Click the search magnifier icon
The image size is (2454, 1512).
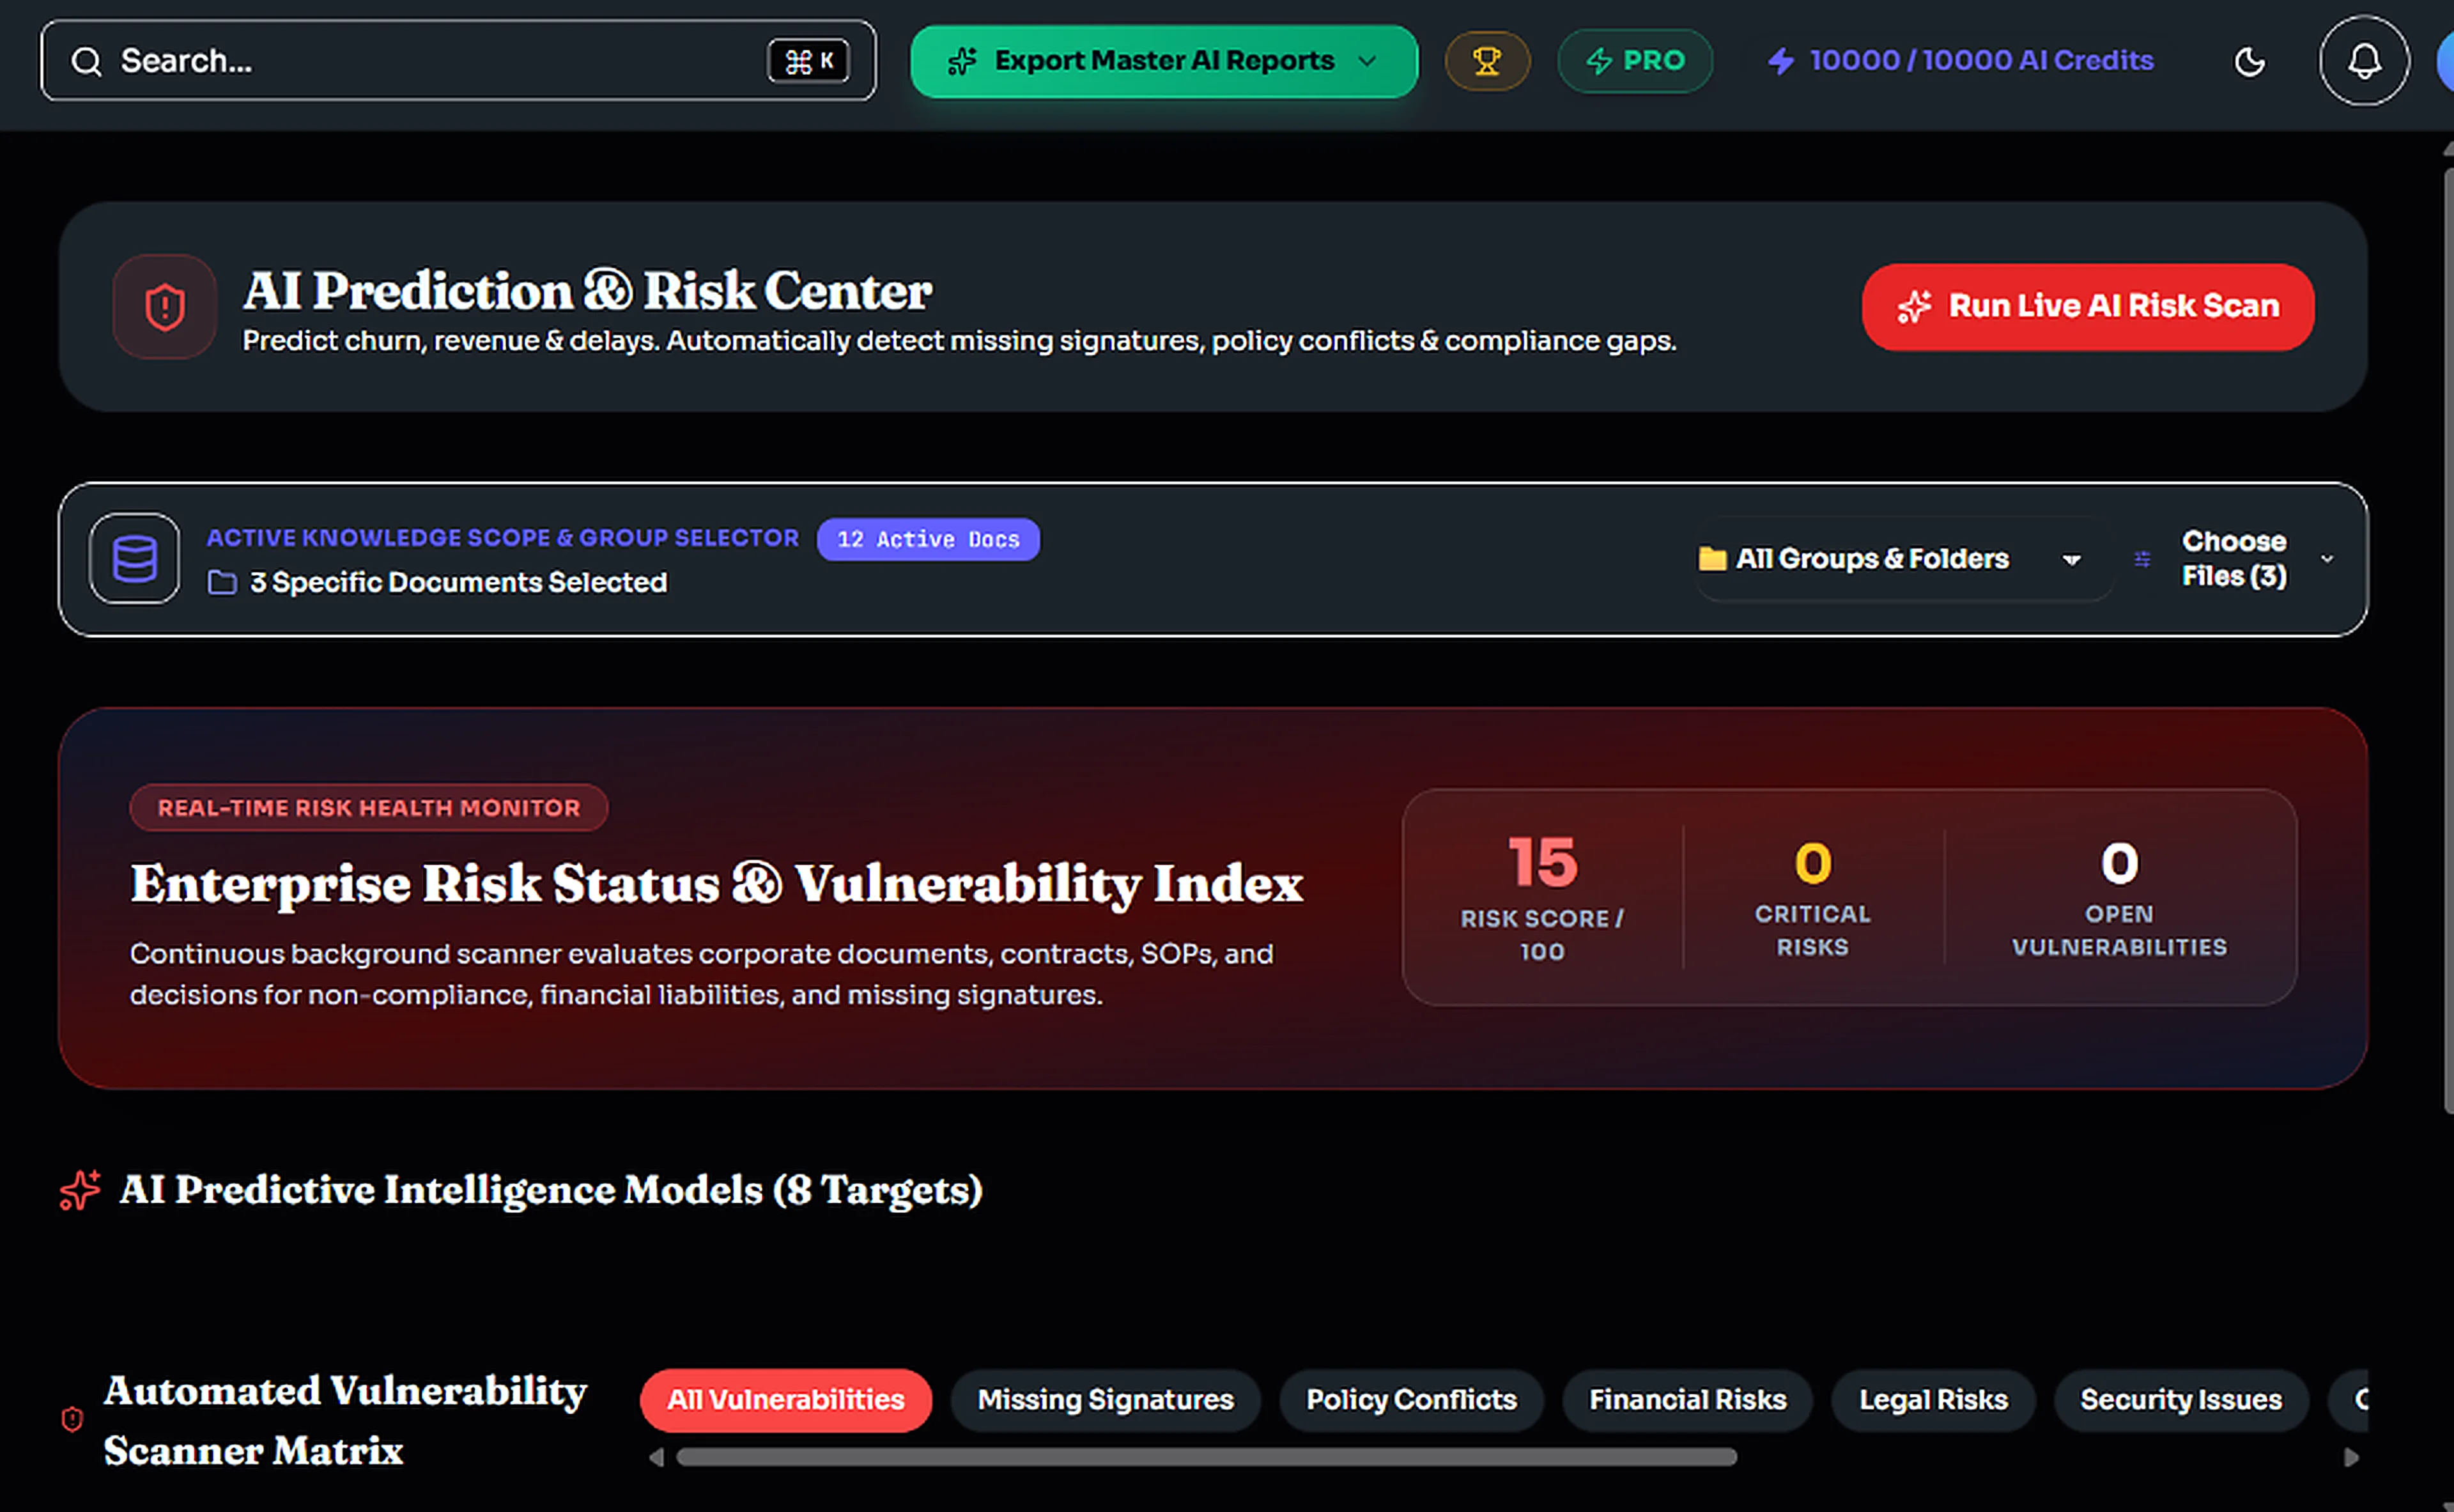pyautogui.click(x=87, y=61)
